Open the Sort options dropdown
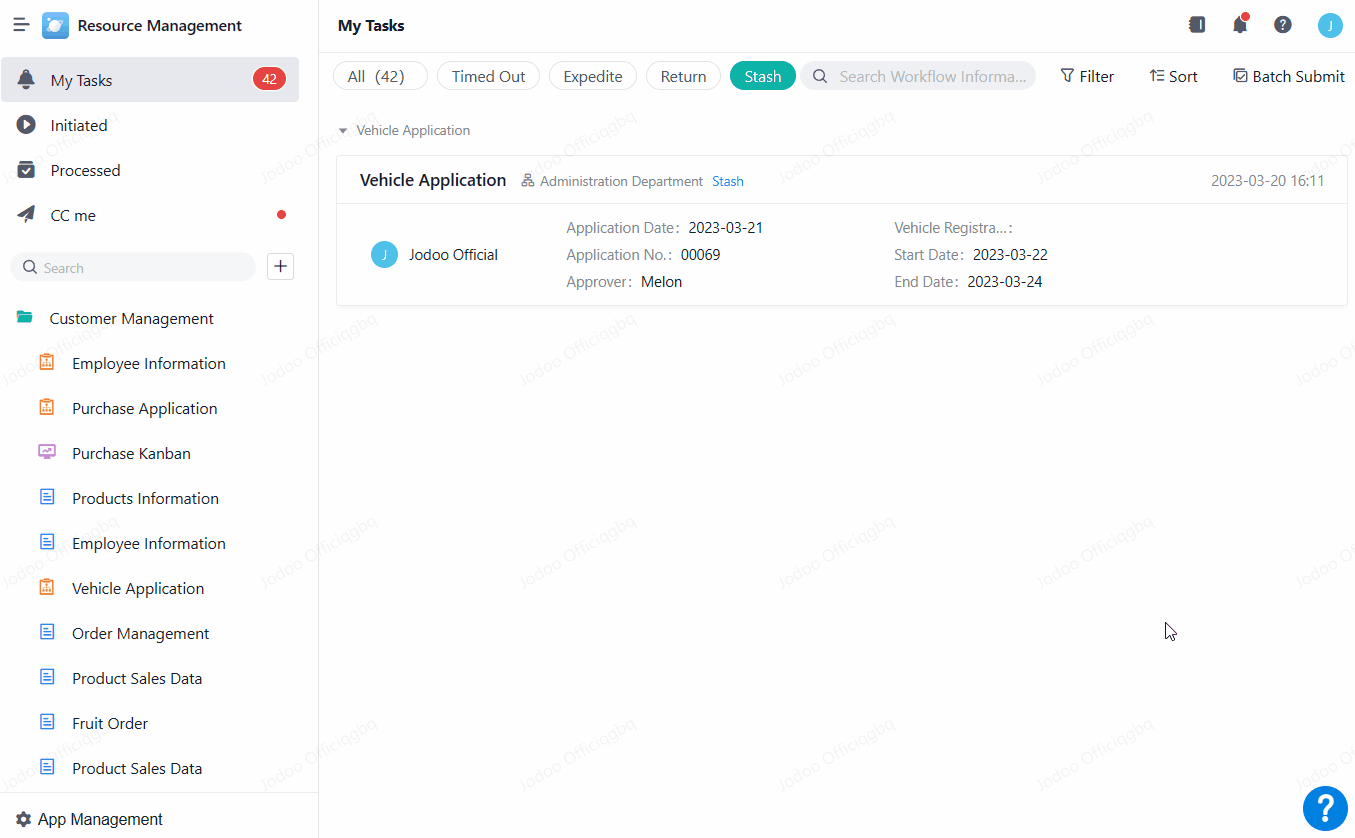The width and height of the screenshot is (1355, 838). (x=1173, y=76)
